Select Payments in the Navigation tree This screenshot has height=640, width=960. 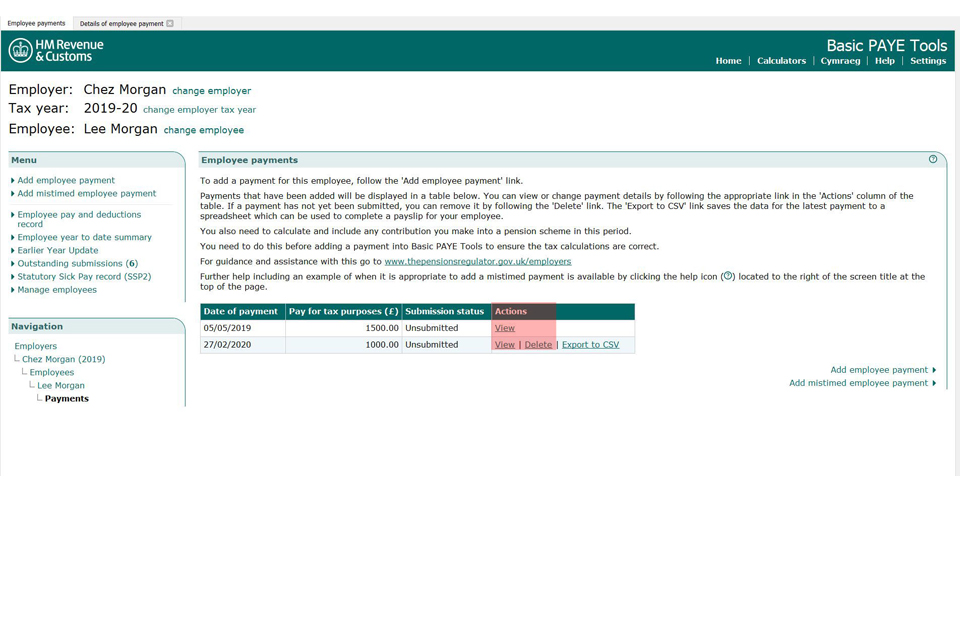pos(67,398)
